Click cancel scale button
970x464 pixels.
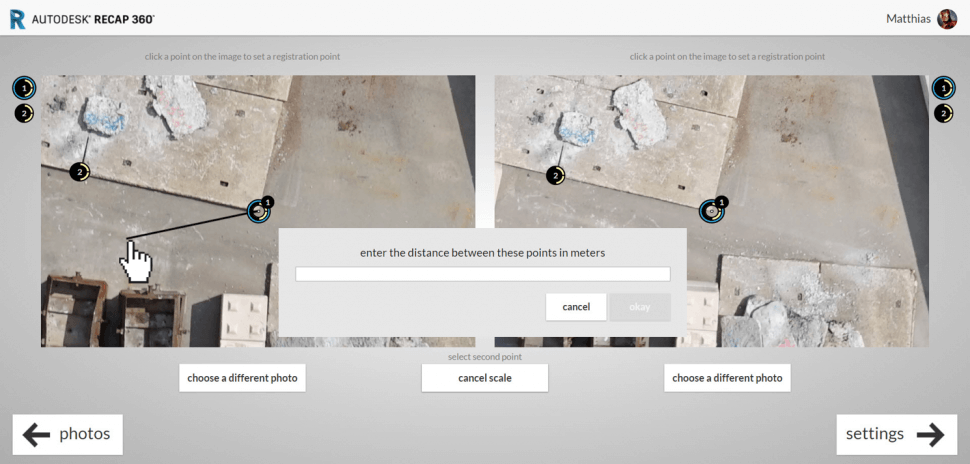click(x=484, y=378)
